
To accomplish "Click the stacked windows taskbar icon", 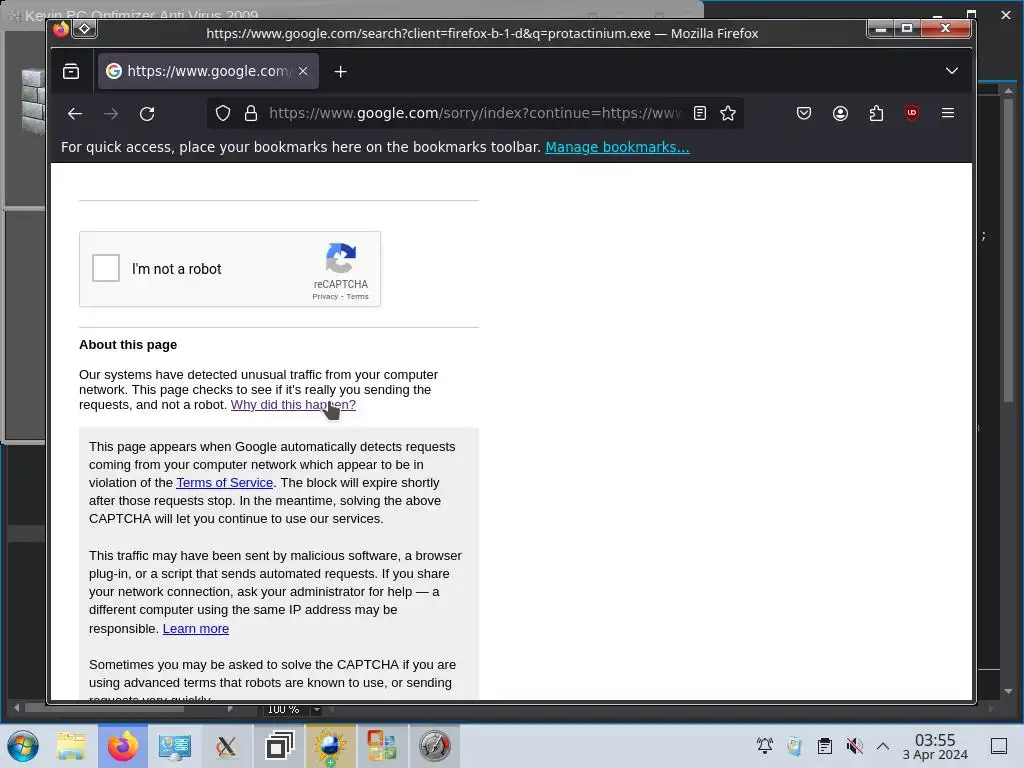I will click(x=279, y=746).
